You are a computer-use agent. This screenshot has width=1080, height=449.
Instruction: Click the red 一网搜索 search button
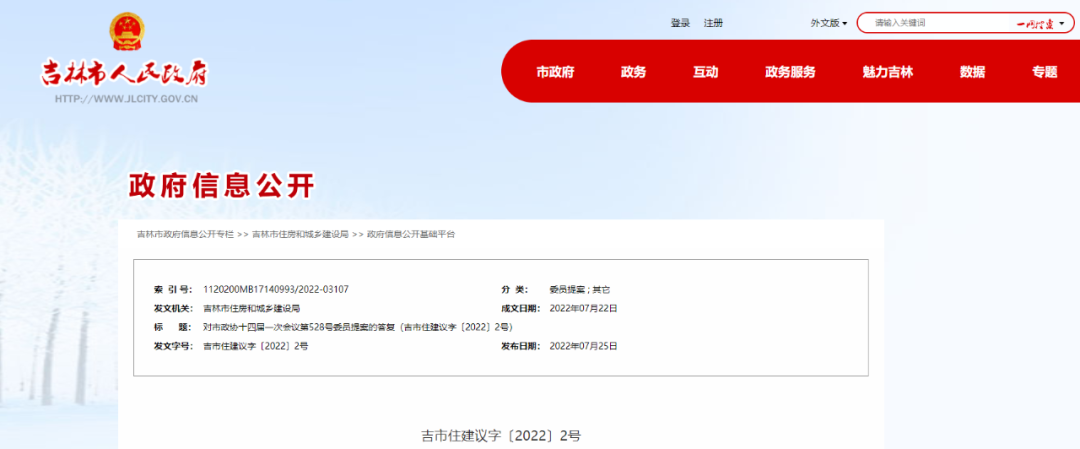coord(1035,23)
